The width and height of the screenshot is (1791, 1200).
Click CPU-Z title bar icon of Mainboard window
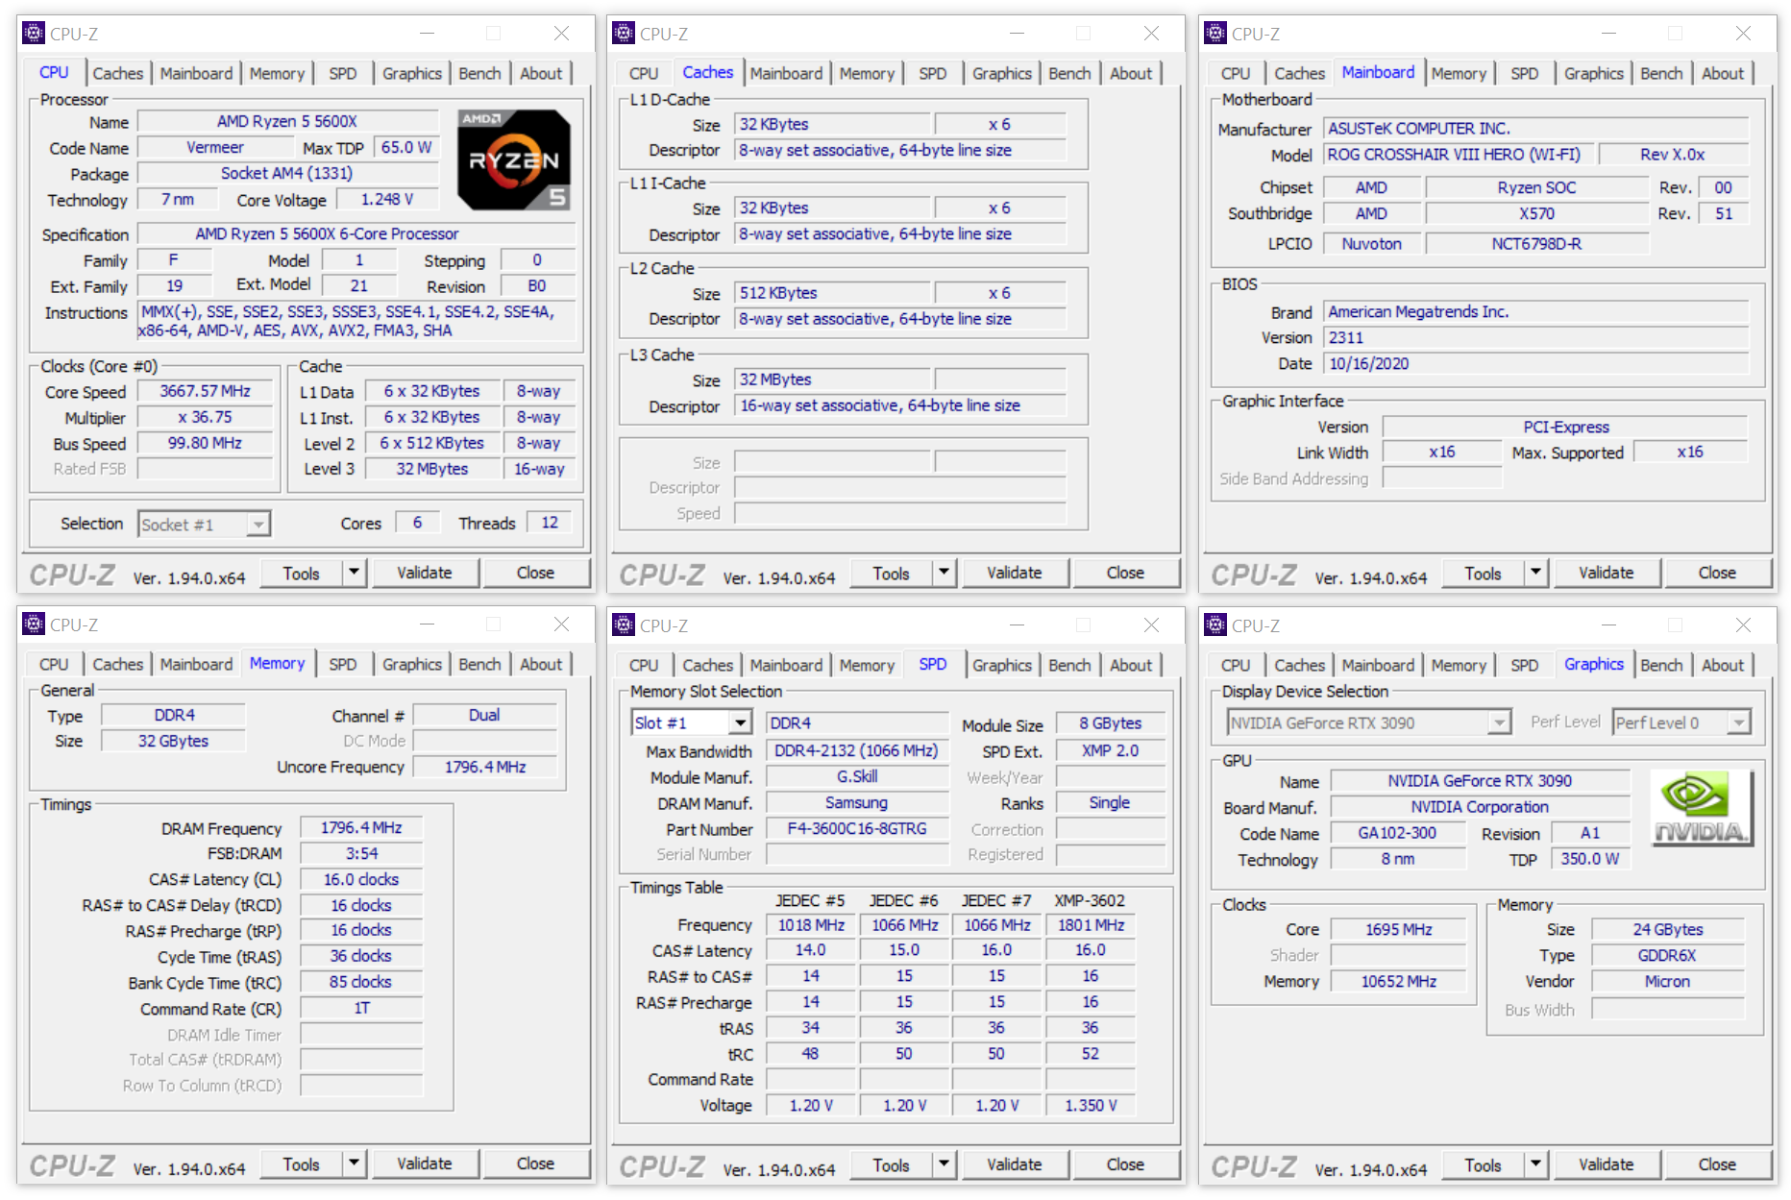pos(1215,33)
